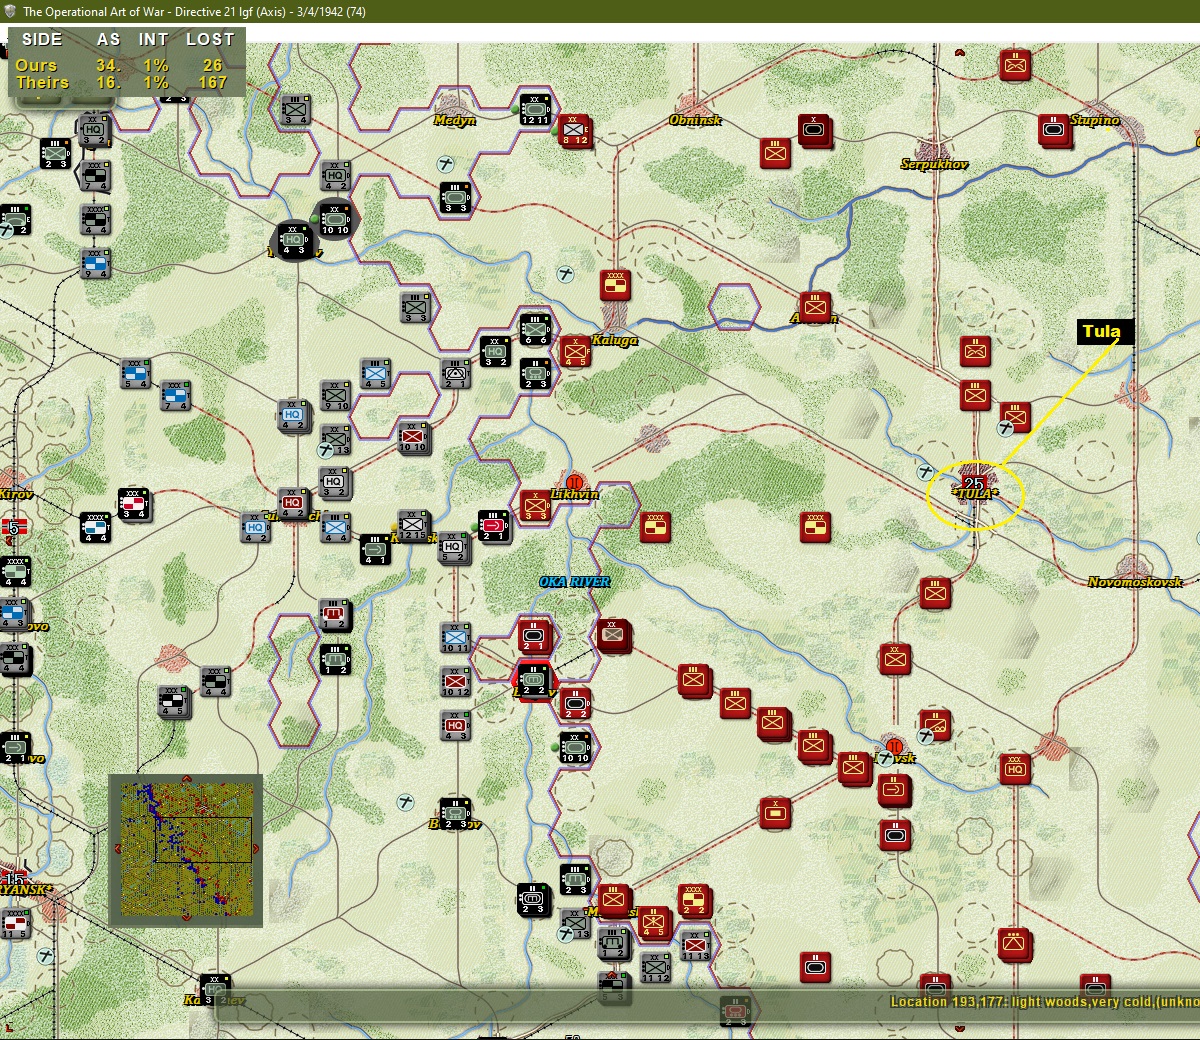
Task: Select the blue 9-4 corps at top left
Action: (96, 263)
